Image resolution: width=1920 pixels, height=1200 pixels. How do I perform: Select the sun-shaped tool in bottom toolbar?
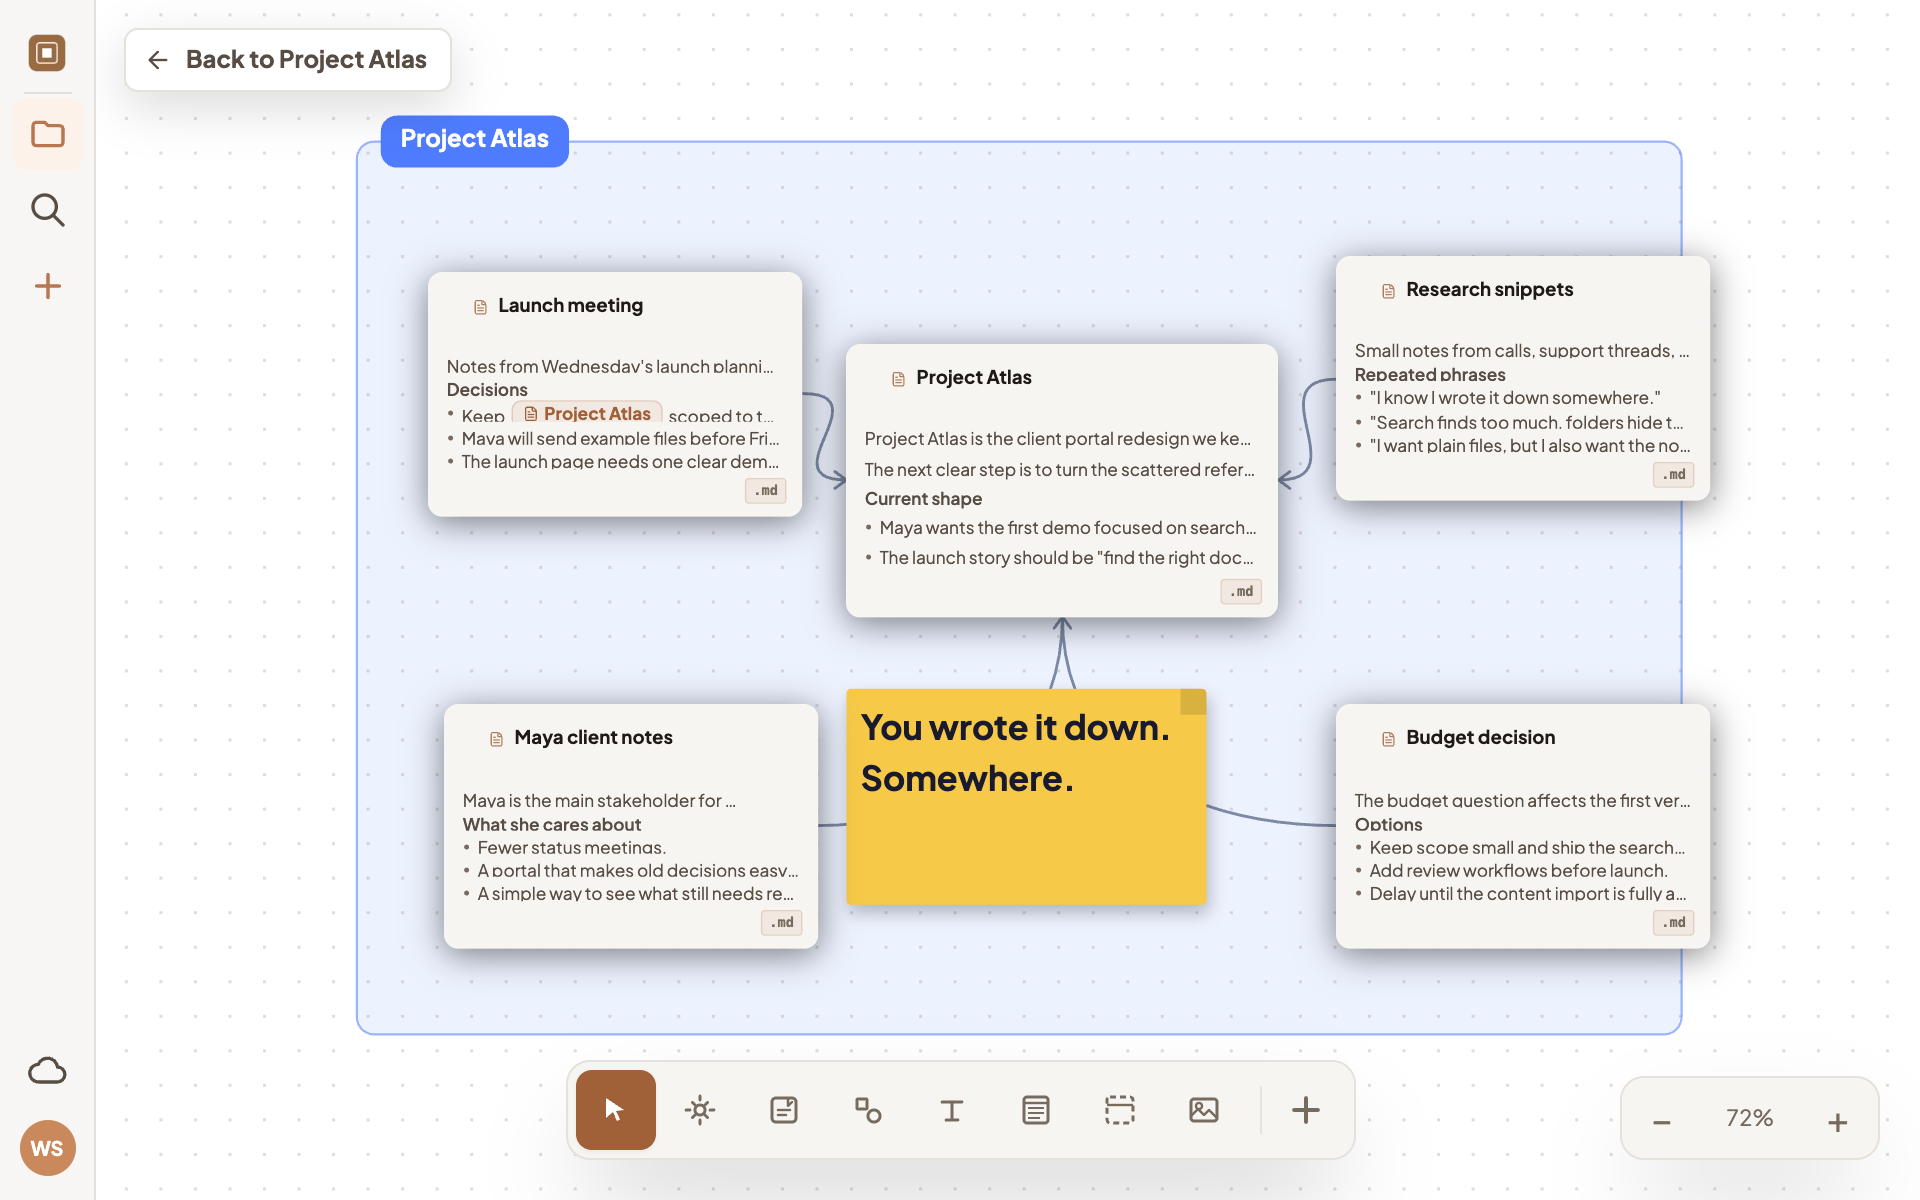pos(700,1110)
